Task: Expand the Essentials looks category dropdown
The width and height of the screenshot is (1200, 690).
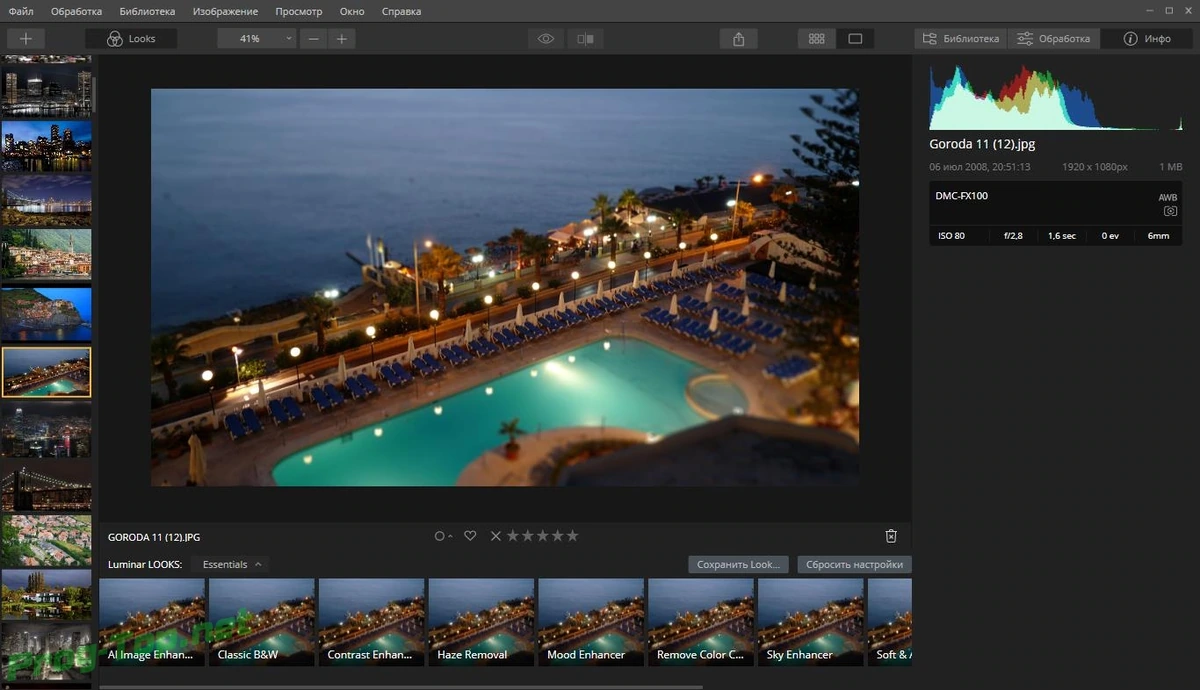Action: click(230, 564)
